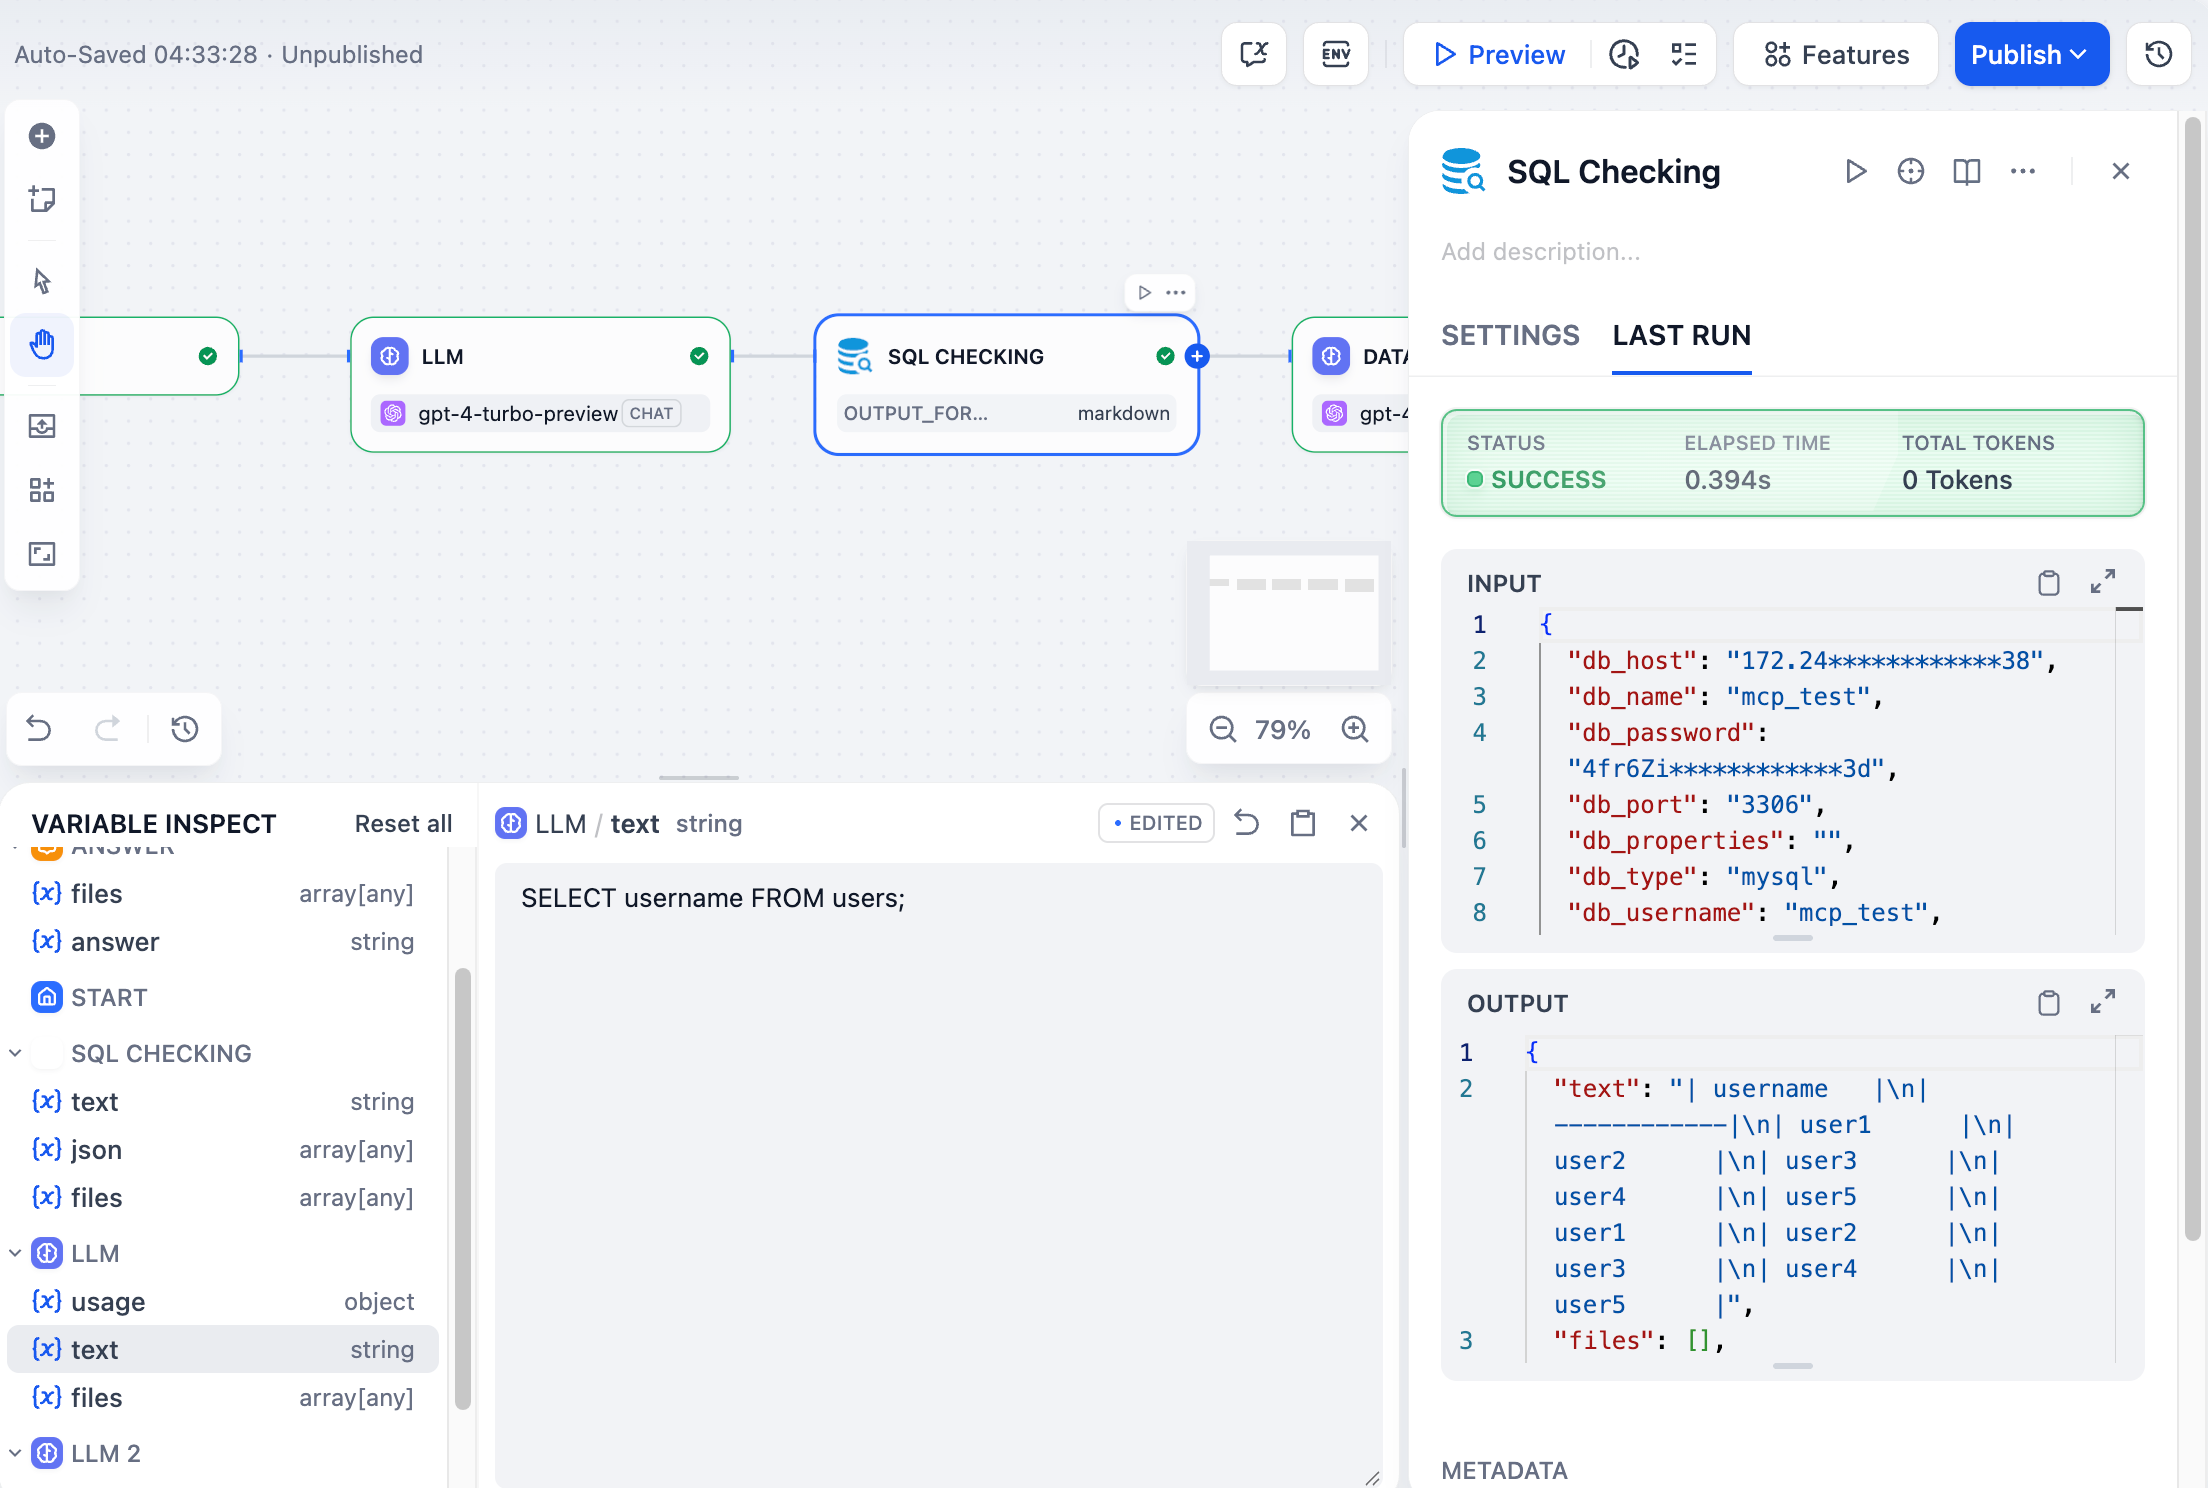
Task: Zoom in on the canvas
Action: (1355, 729)
